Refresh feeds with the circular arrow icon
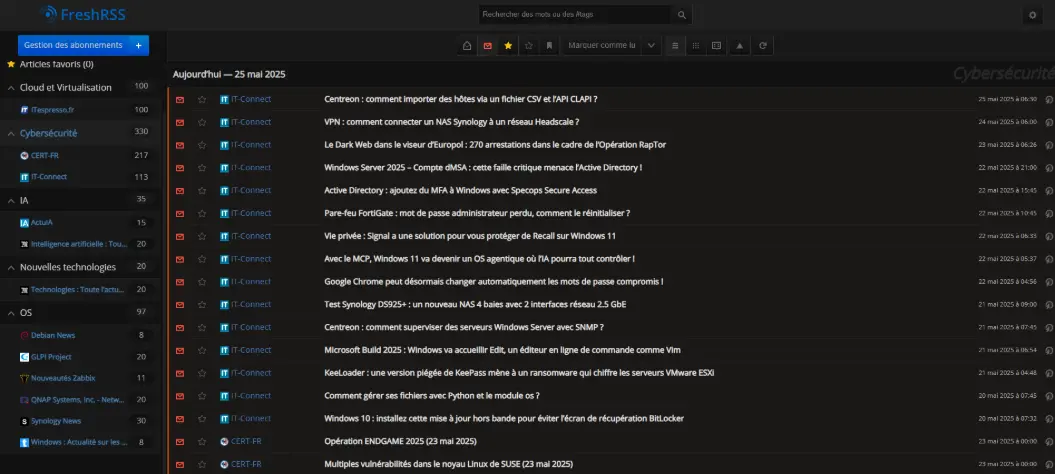Screen dimensions: 1055x474 click(762, 46)
